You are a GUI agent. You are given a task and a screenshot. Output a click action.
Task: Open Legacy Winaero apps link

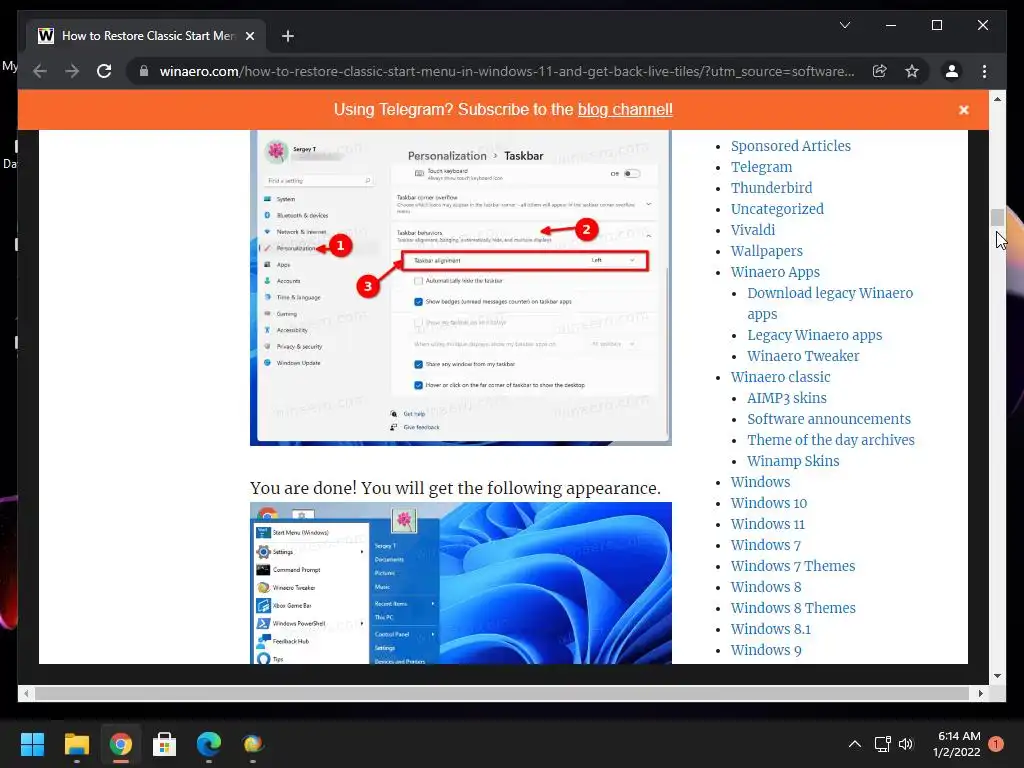point(814,335)
